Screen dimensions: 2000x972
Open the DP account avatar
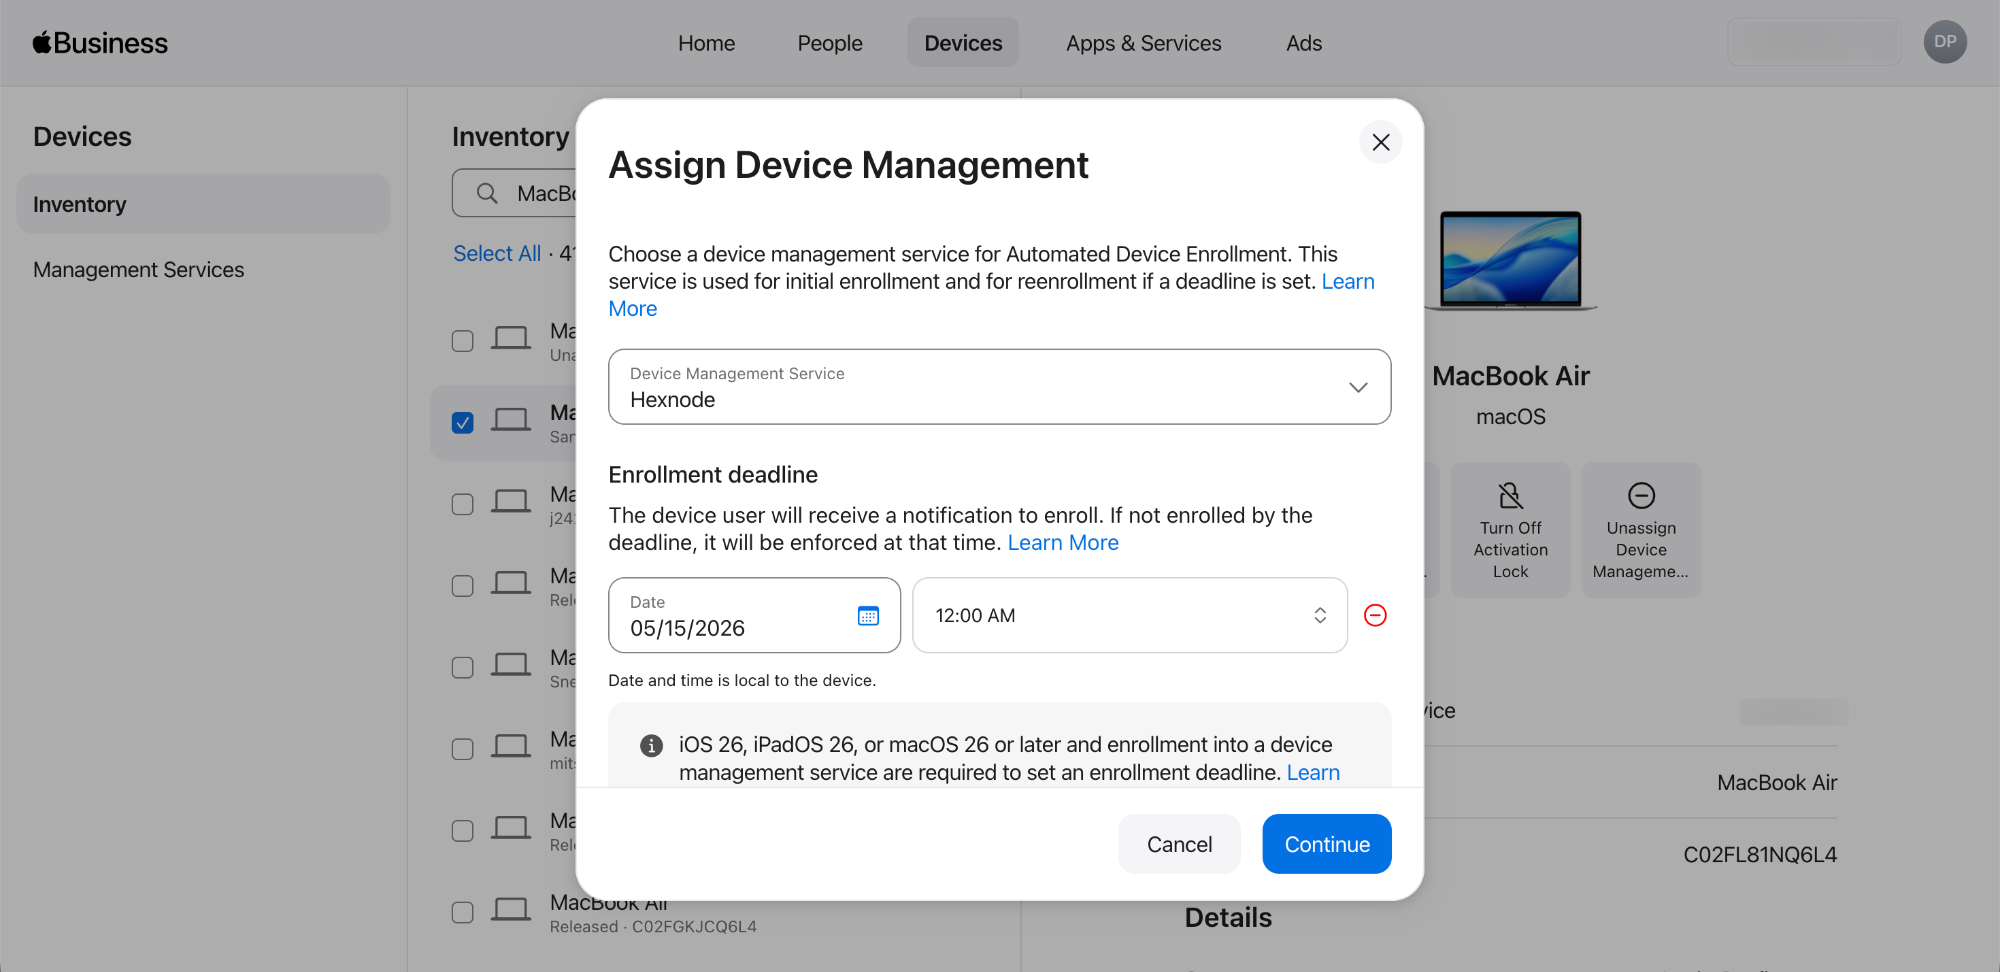click(1945, 42)
